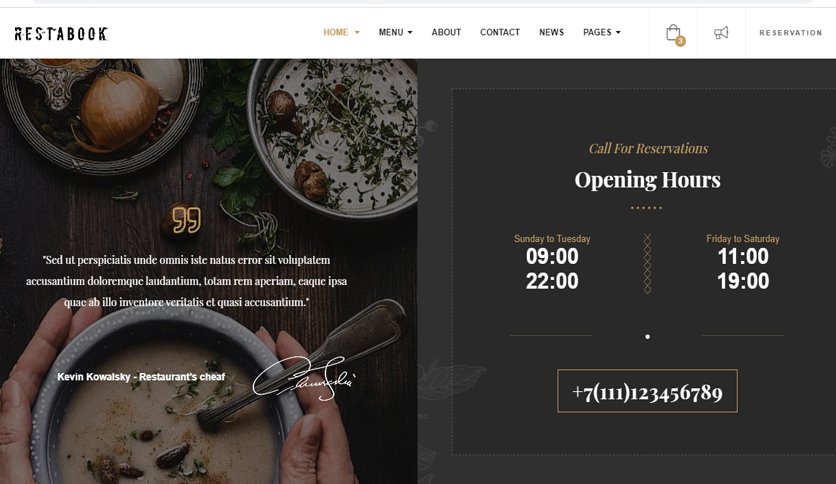
Task: Click the golden quotation marks icon
Action: pyautogui.click(x=187, y=220)
